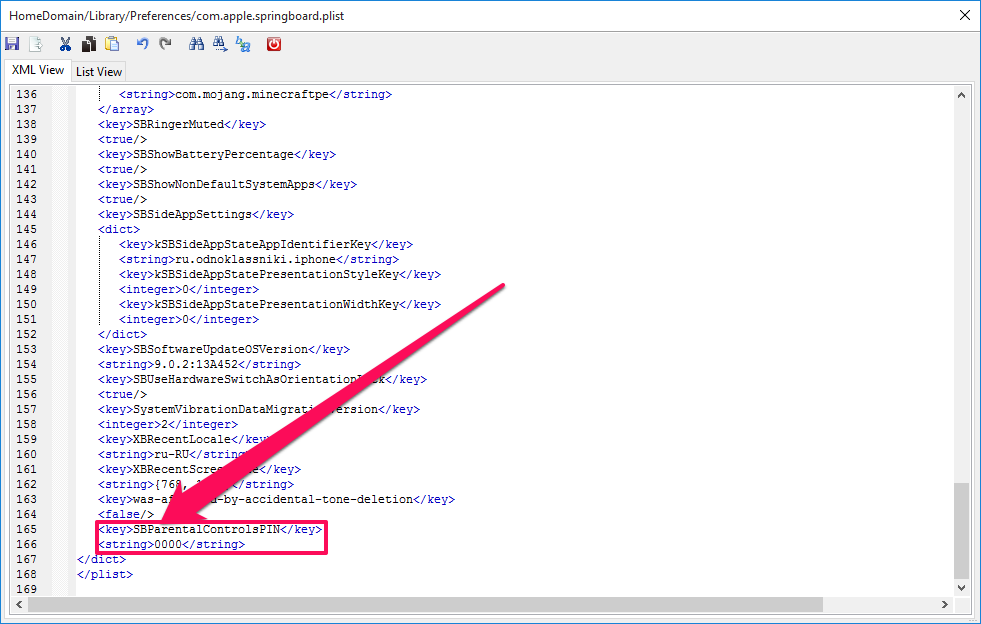
Task: Click the red power exit icon
Action: pos(274,44)
